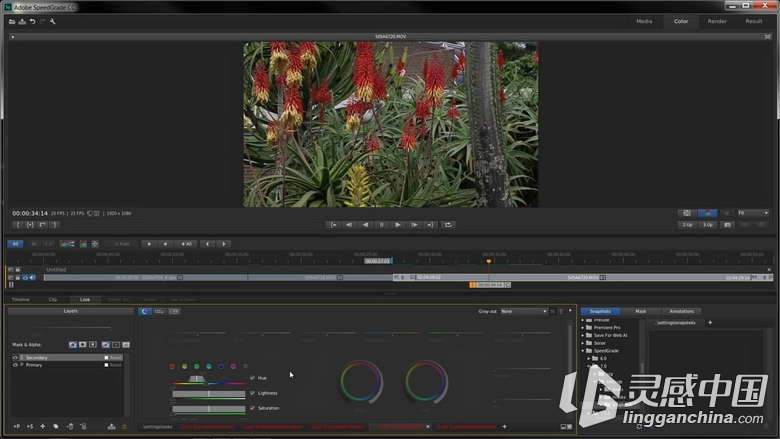Screen dimensions: 780x439
Task: Add a primary layer with +P icon
Action: (17, 427)
